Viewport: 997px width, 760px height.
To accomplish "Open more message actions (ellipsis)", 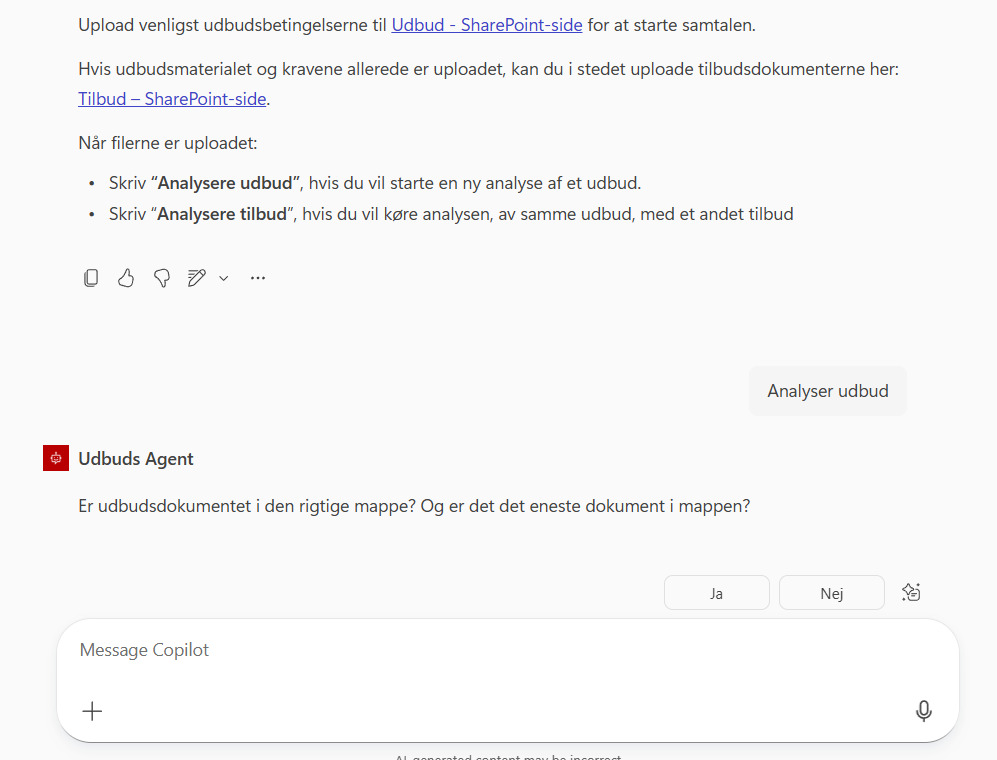I will 257,277.
